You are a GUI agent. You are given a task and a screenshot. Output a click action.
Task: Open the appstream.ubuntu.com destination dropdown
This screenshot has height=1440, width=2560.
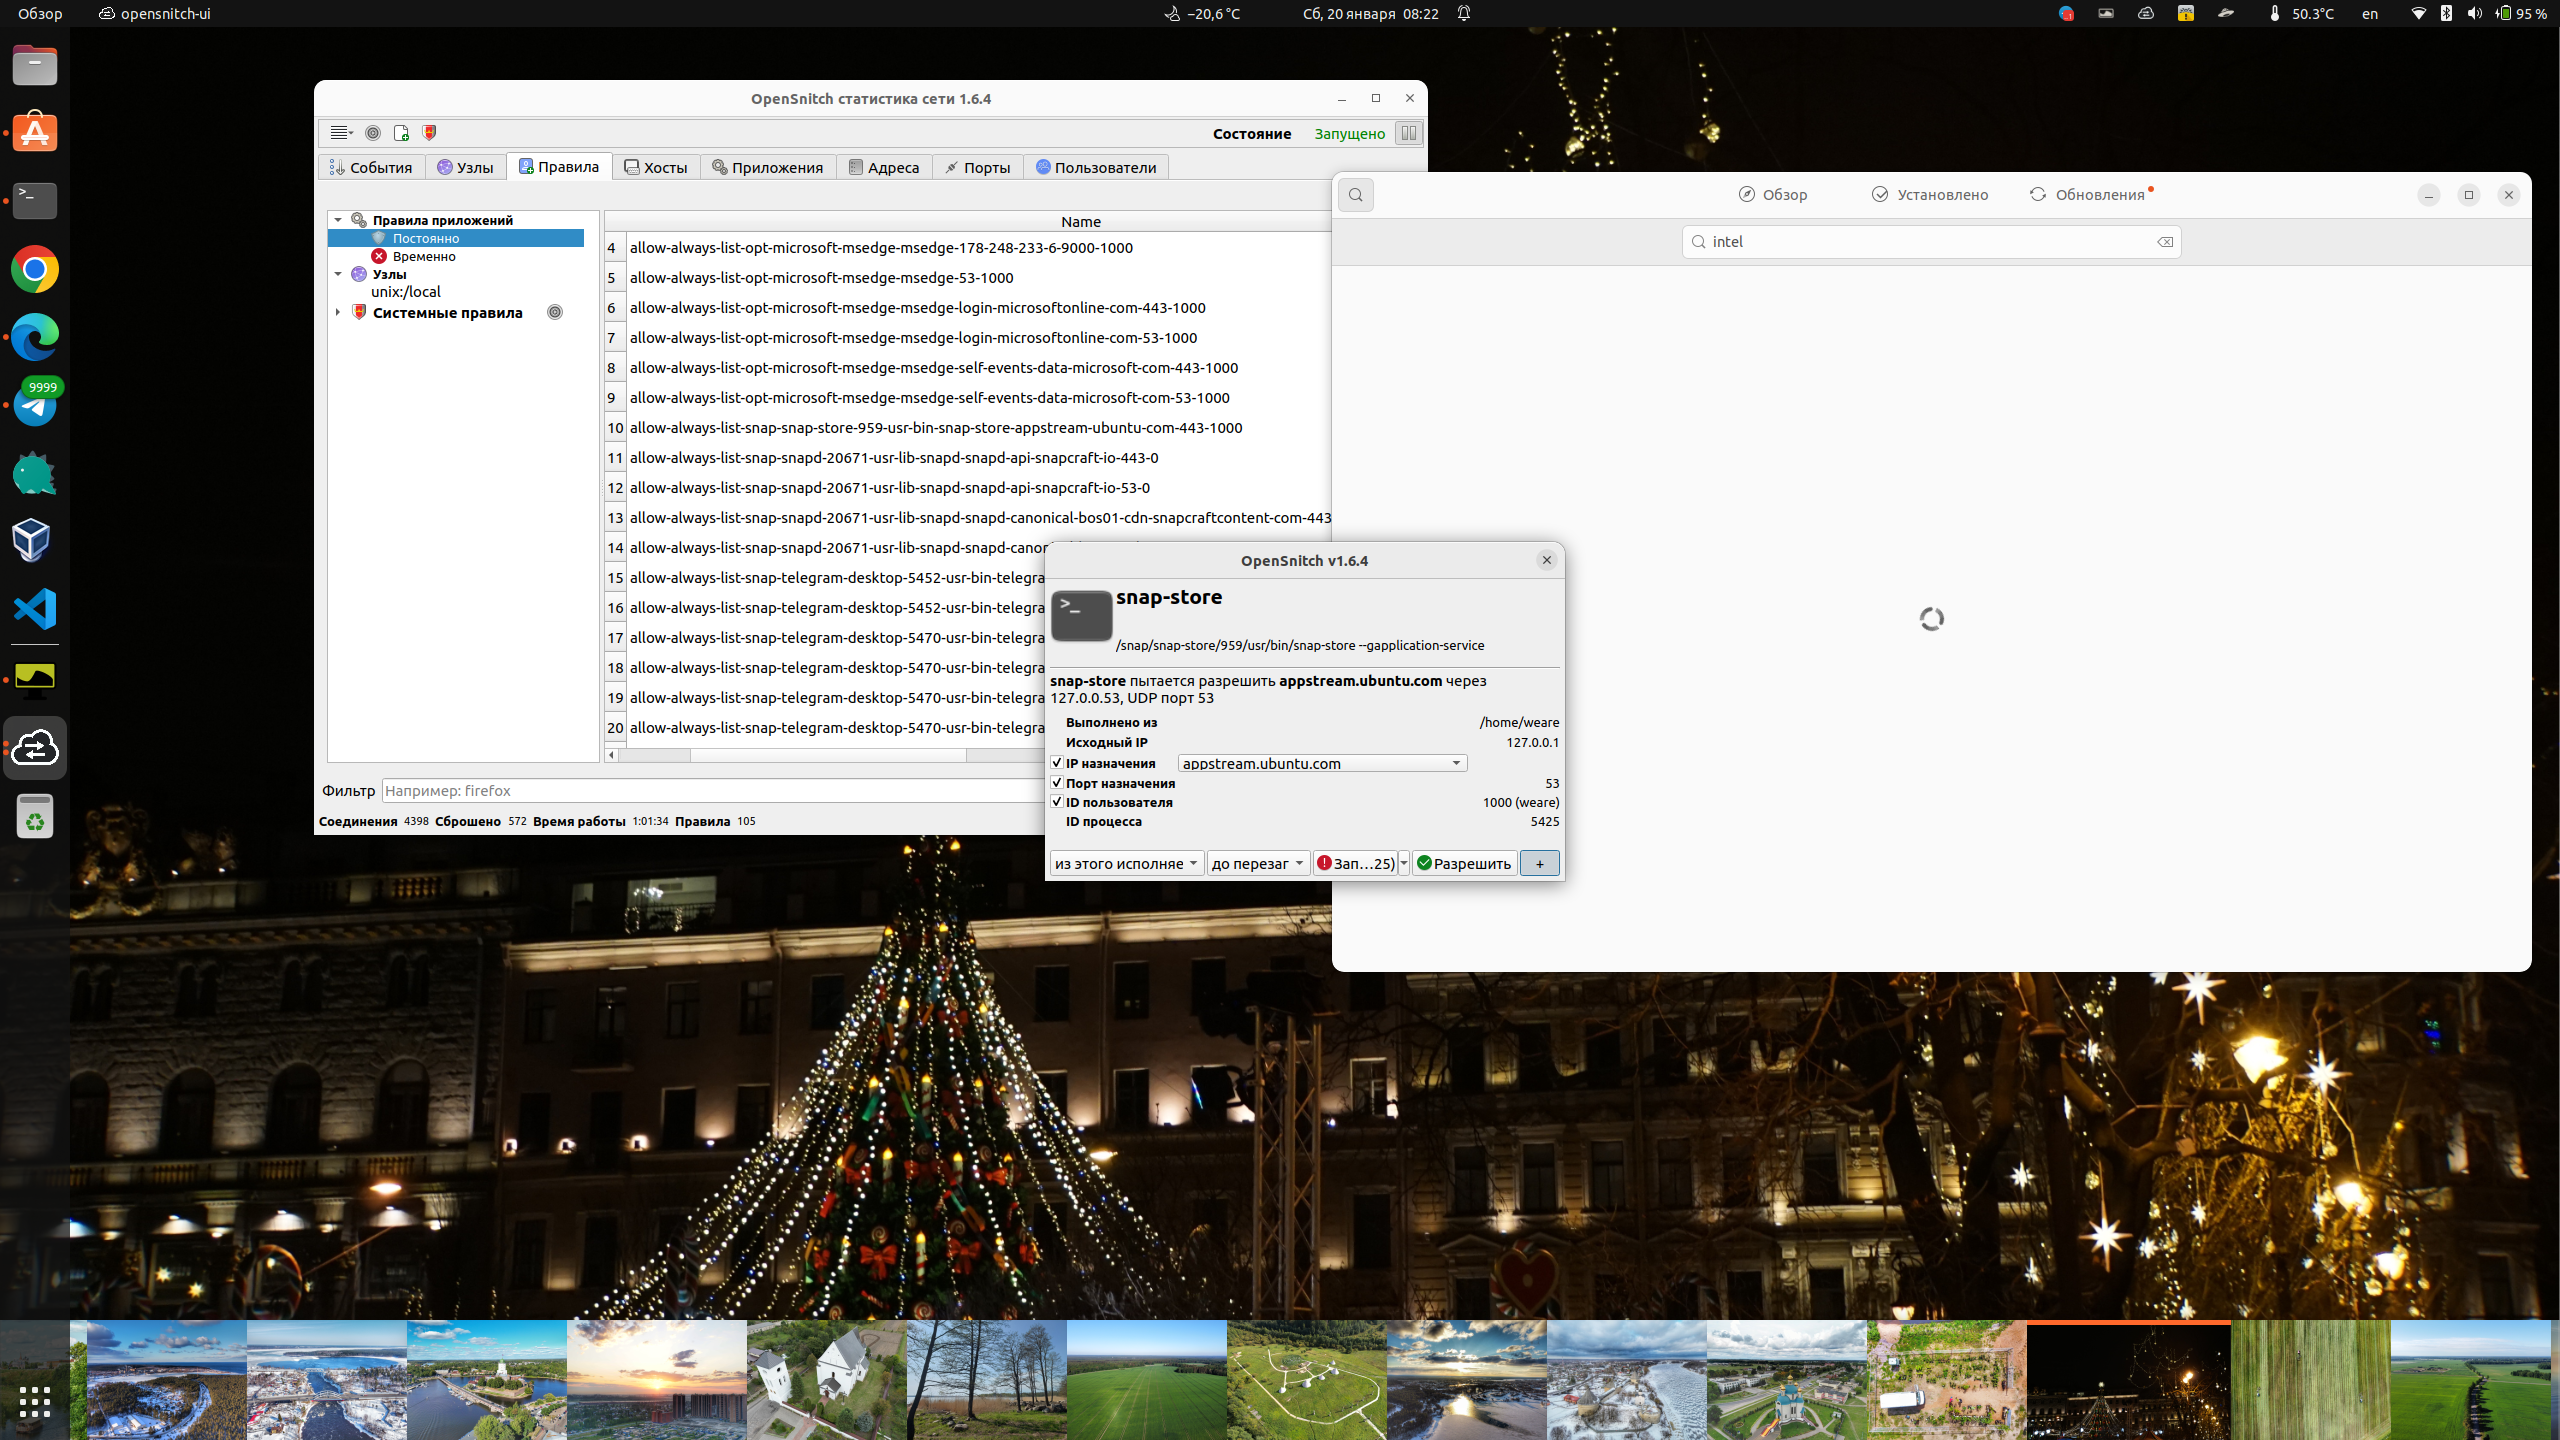[1322, 763]
